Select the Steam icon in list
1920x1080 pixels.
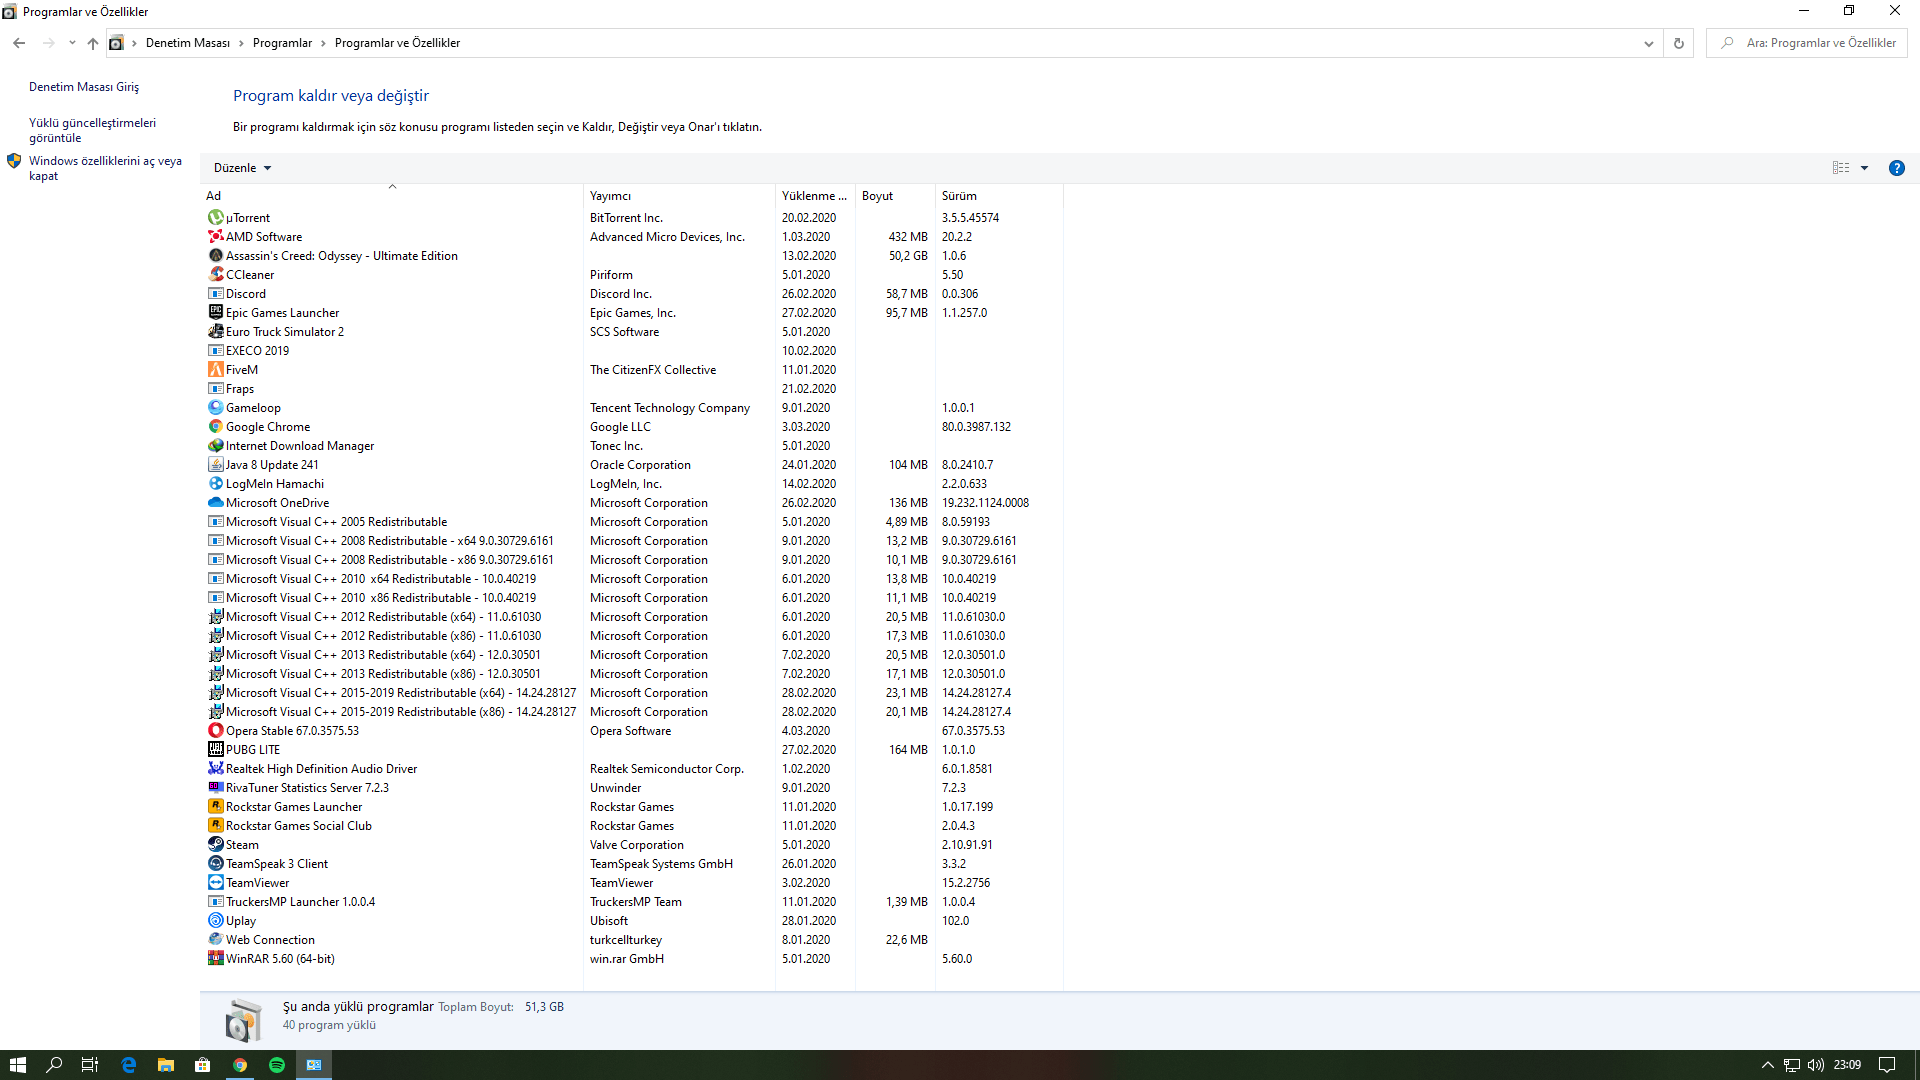click(215, 845)
